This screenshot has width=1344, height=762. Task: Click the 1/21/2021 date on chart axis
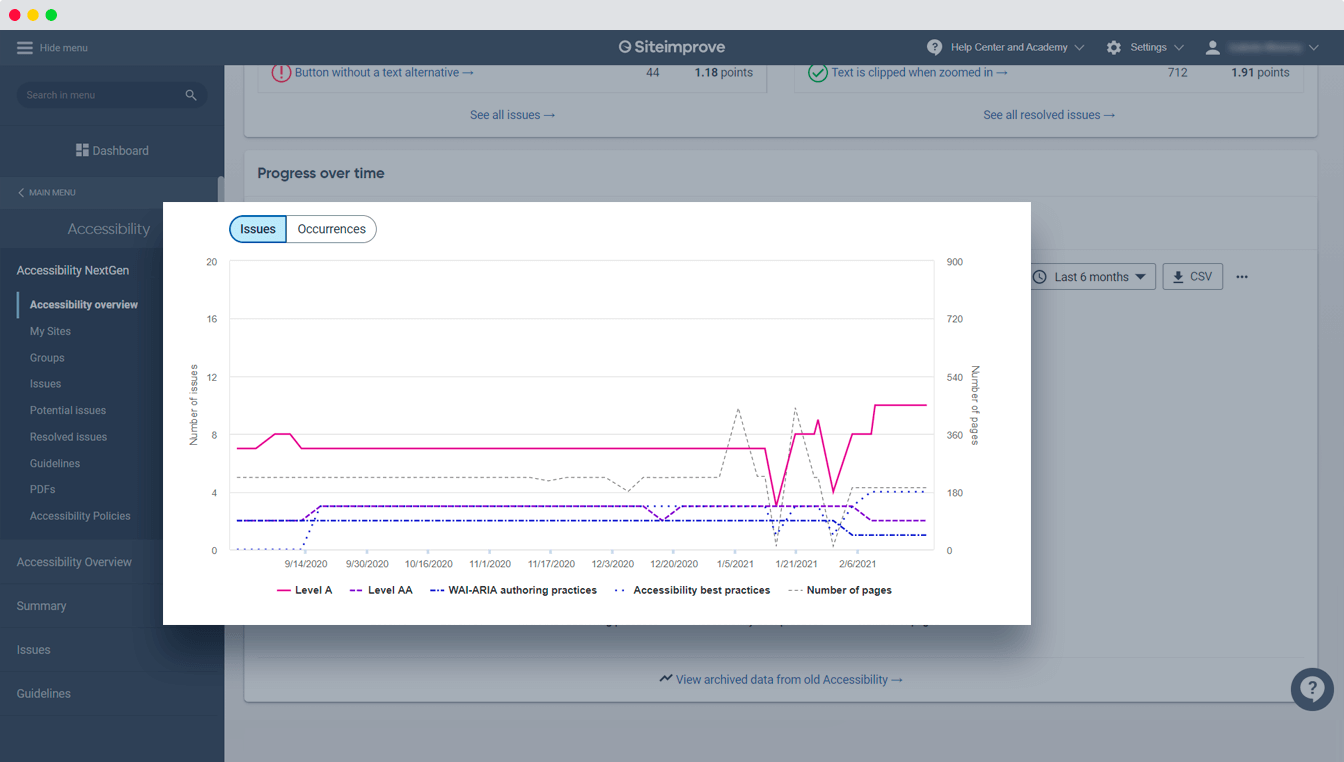click(796, 564)
